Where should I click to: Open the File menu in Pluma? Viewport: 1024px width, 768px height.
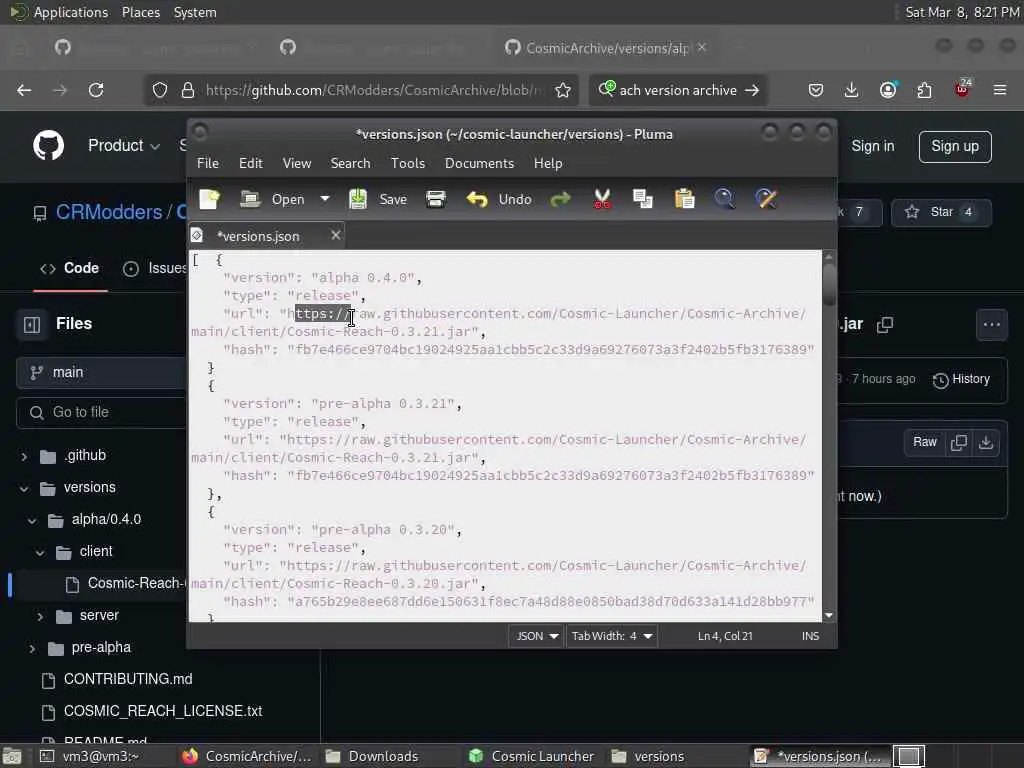208,163
